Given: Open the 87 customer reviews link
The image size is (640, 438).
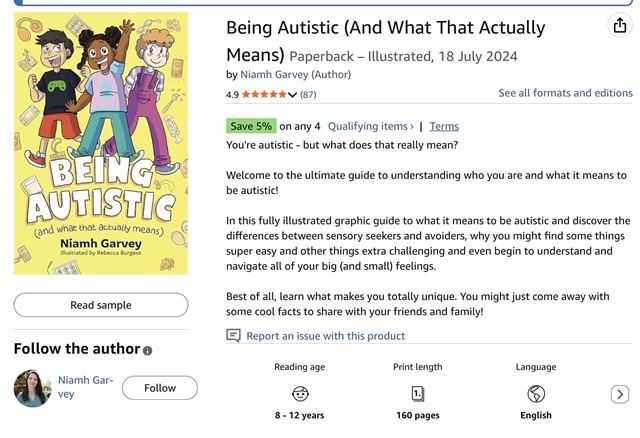Looking at the screenshot, I should [x=308, y=94].
